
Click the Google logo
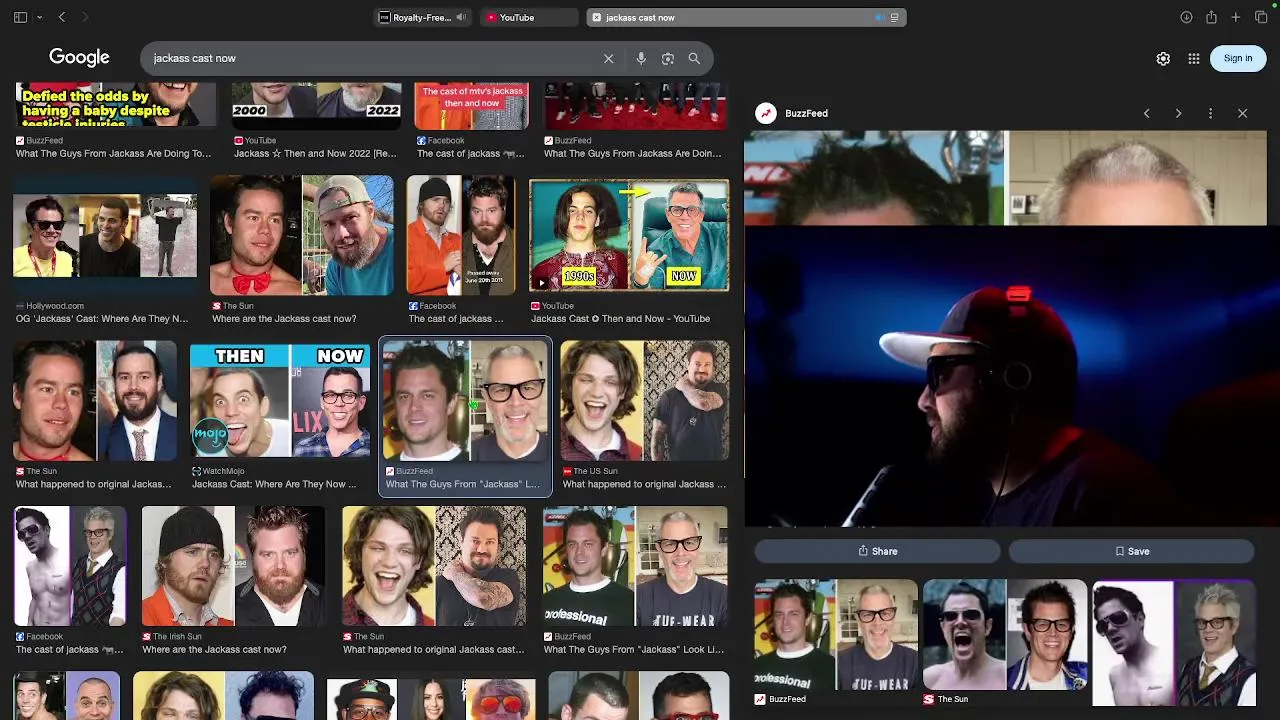click(79, 58)
